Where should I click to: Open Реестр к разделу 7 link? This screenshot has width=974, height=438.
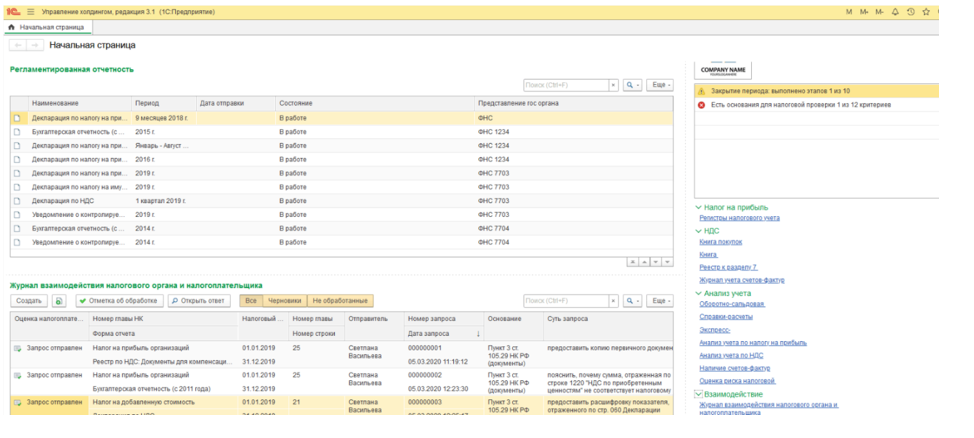728,267
